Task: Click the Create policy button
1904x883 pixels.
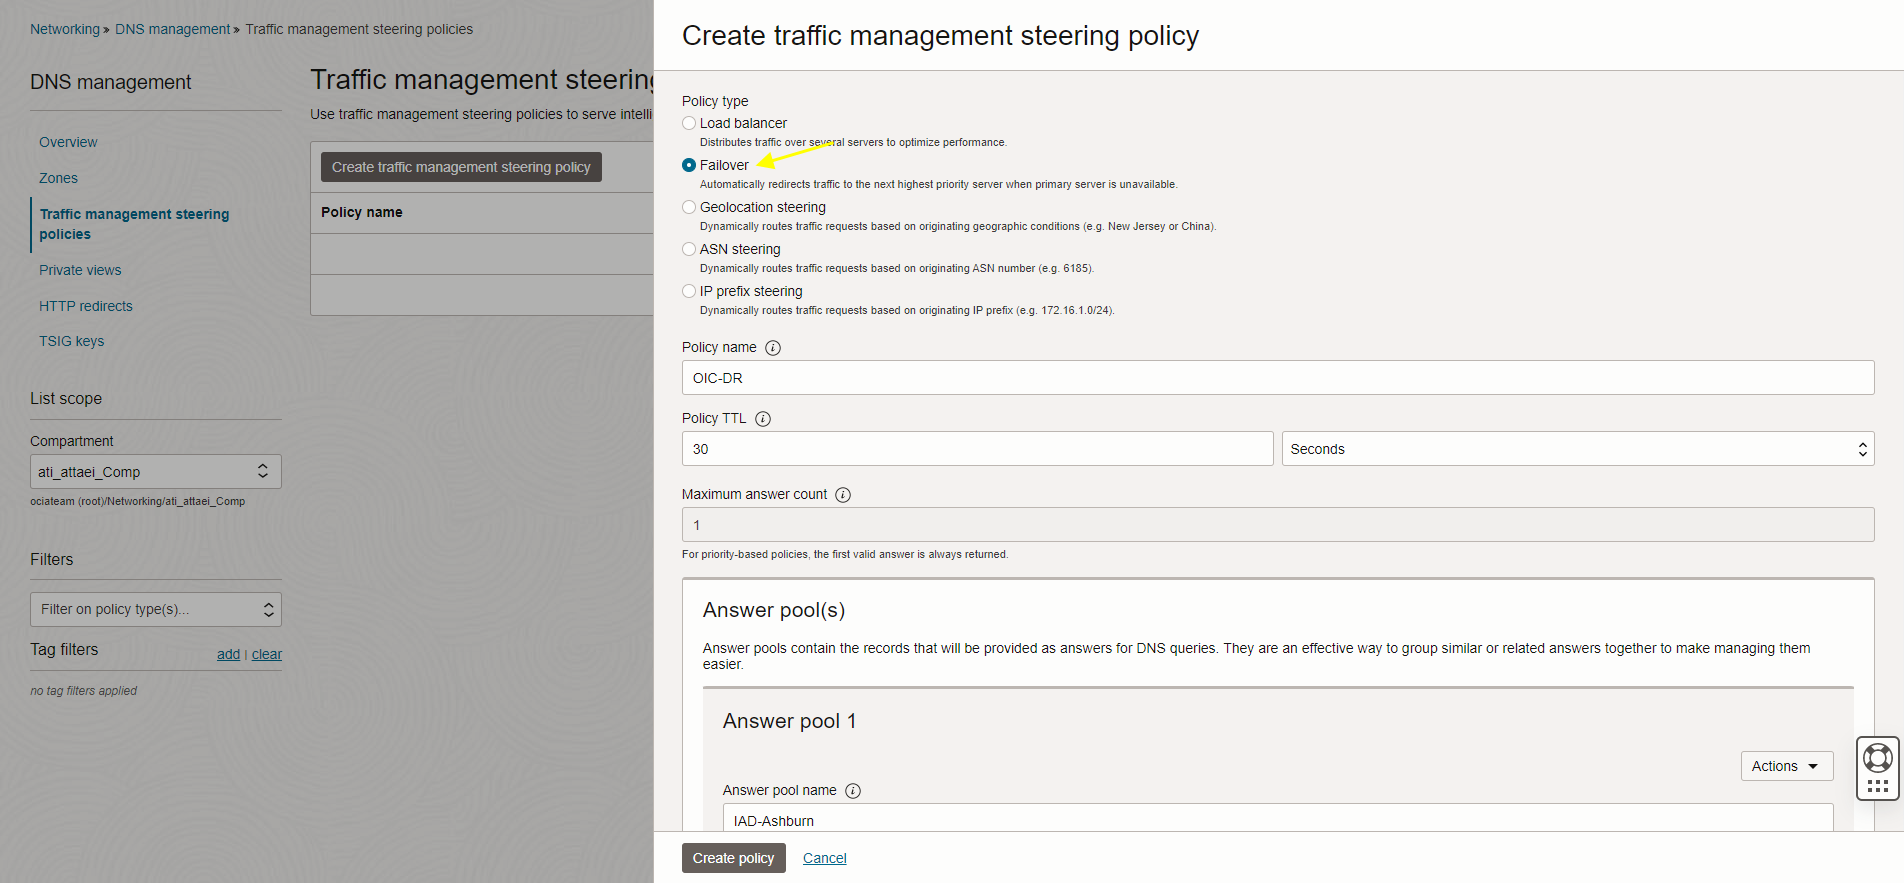Action: click(x=733, y=858)
